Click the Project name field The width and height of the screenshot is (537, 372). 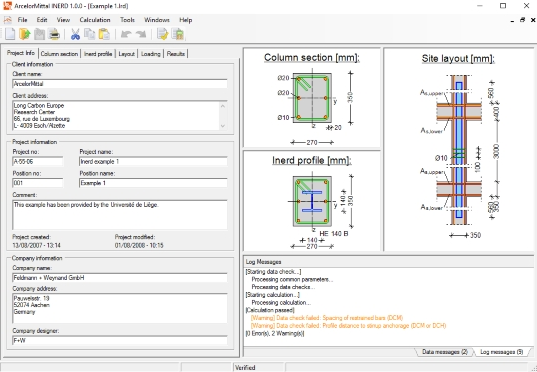tap(153, 161)
